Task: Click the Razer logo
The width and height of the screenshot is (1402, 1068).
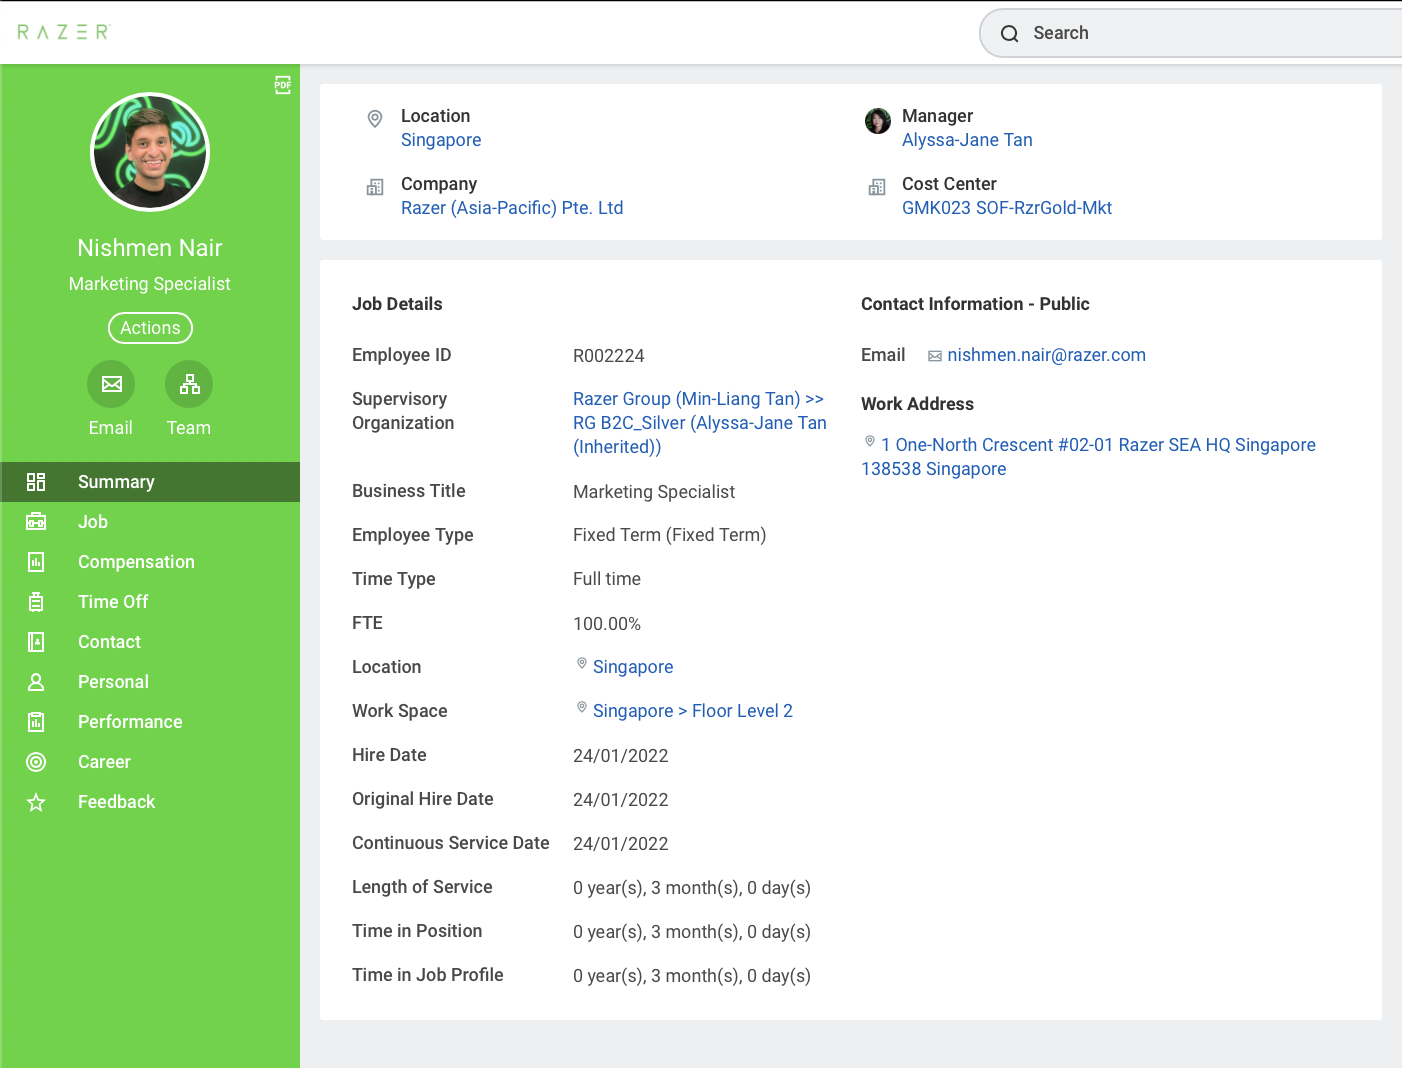Action: (63, 32)
